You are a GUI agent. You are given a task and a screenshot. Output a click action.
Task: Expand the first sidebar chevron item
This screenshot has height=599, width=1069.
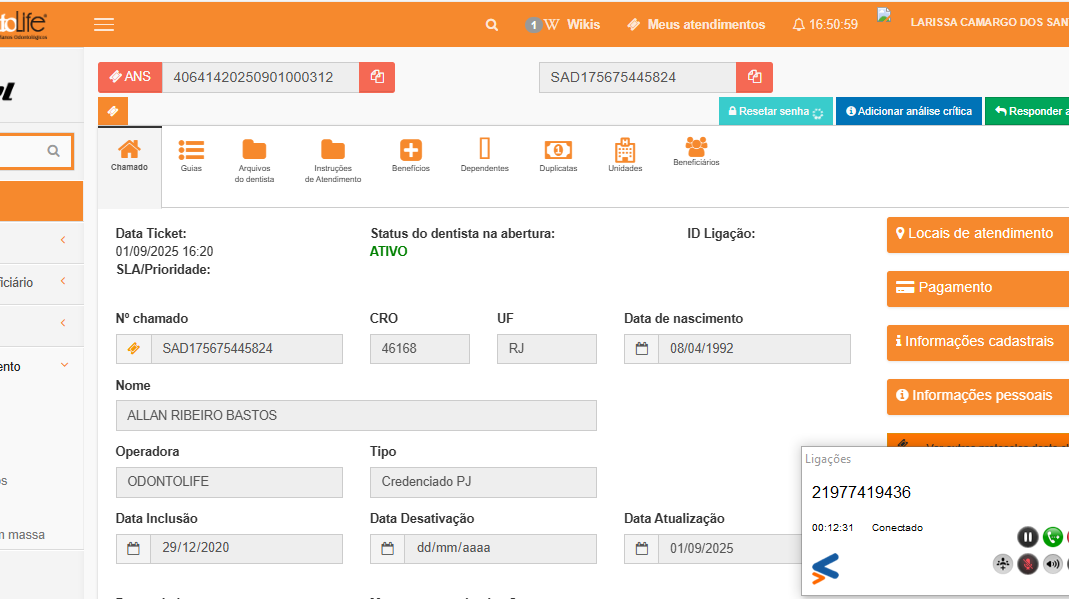click(x=64, y=240)
